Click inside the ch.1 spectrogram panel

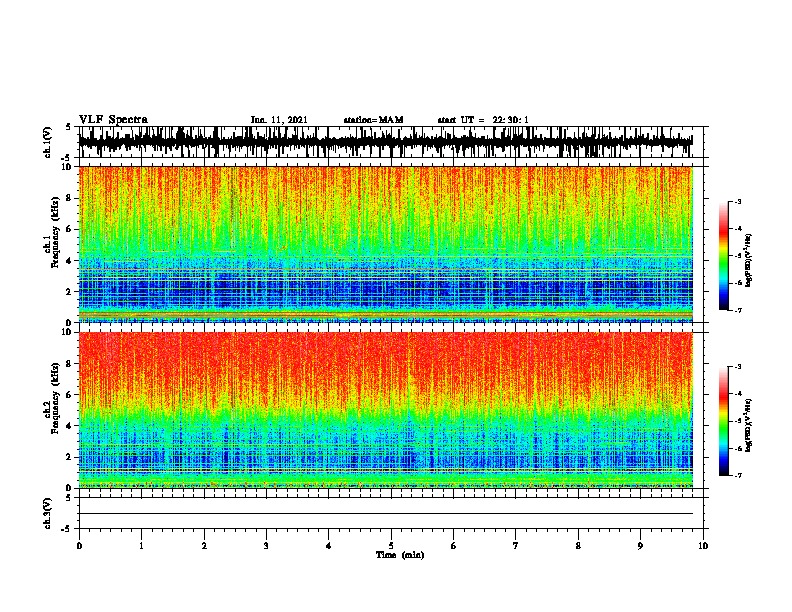pyautogui.click(x=385, y=244)
